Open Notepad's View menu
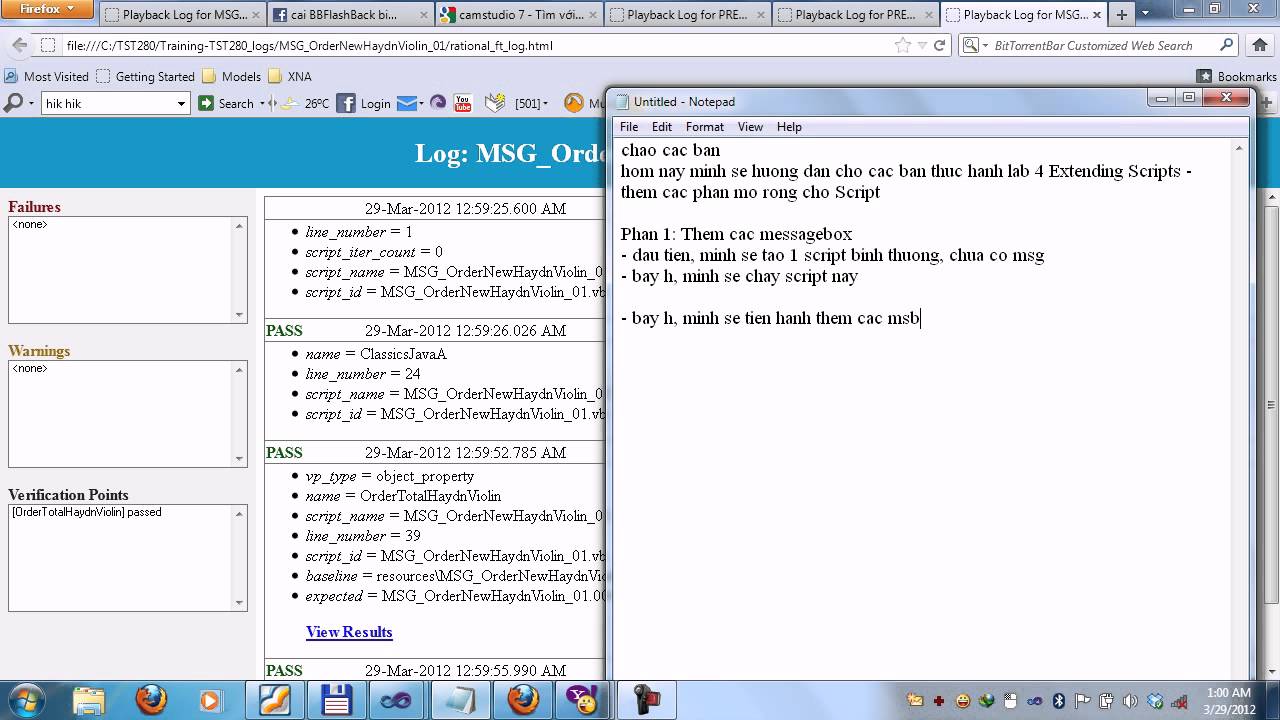The height and width of the screenshot is (720, 1280). [x=750, y=127]
